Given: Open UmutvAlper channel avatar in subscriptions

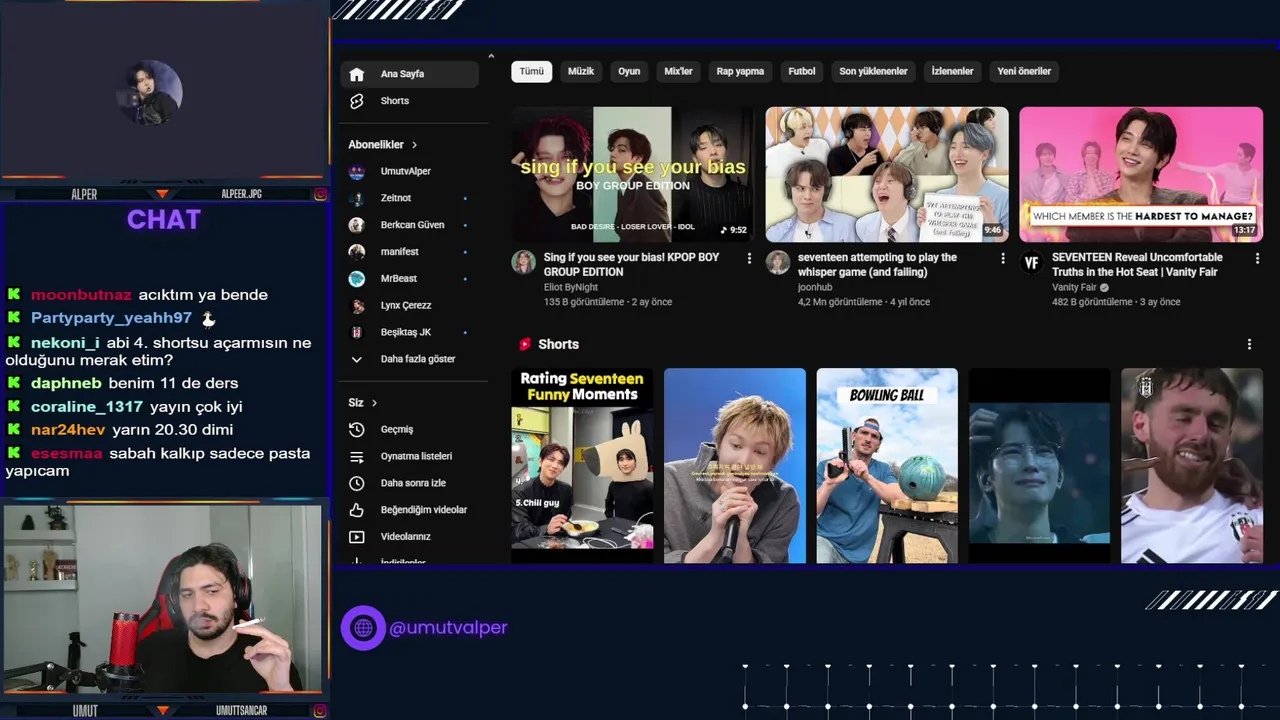Looking at the screenshot, I should 357,171.
